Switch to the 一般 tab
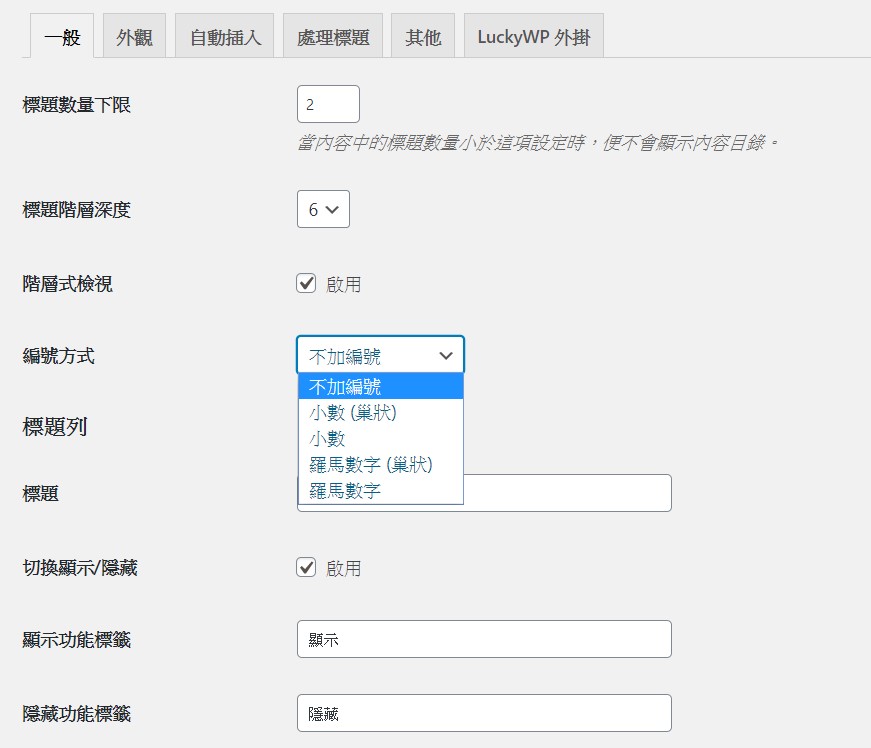Screen dimensions: 871x748 [x=62, y=37]
